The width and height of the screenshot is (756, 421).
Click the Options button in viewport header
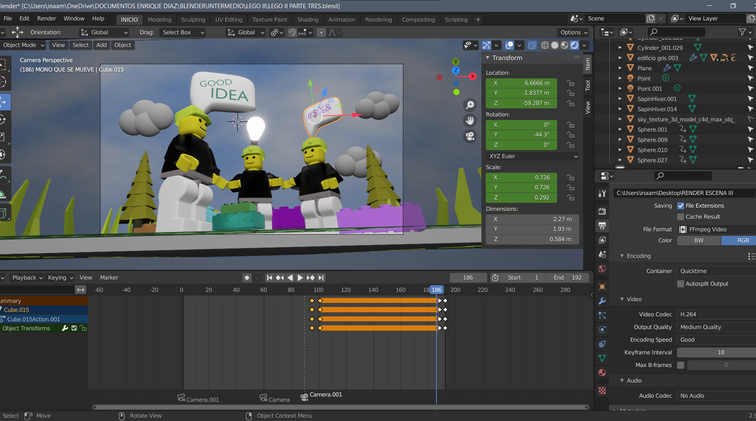pyautogui.click(x=574, y=32)
